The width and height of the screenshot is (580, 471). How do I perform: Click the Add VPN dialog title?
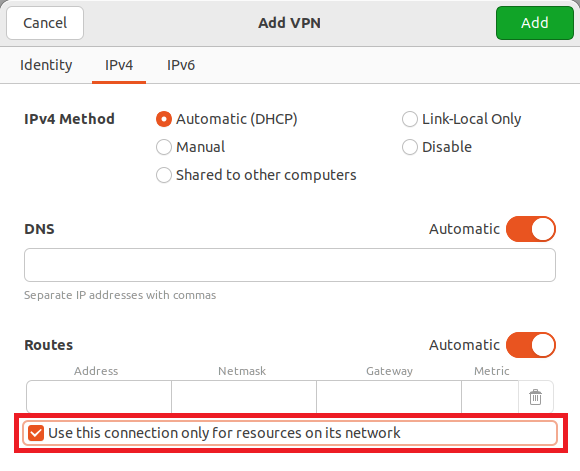click(x=289, y=23)
